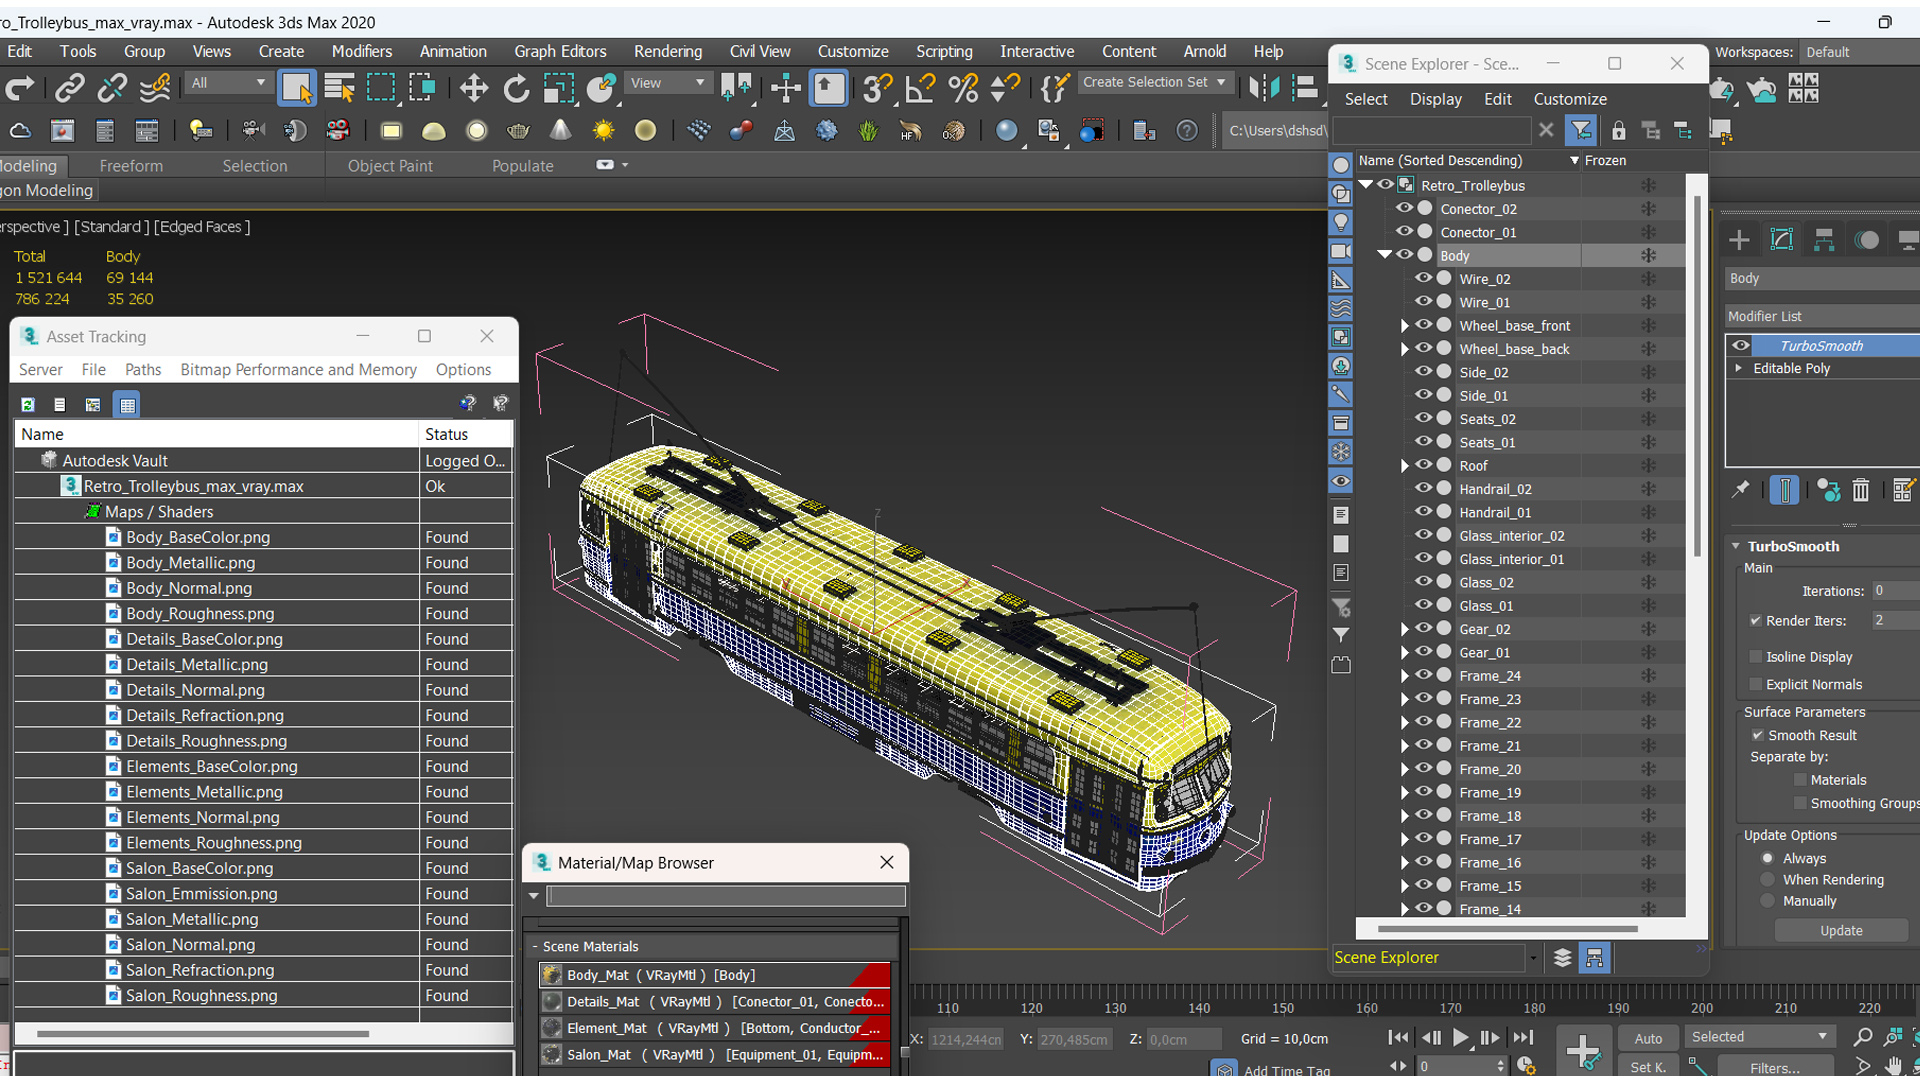
Task: Enable the Isoline Display checkbox
Action: pyautogui.click(x=1756, y=657)
